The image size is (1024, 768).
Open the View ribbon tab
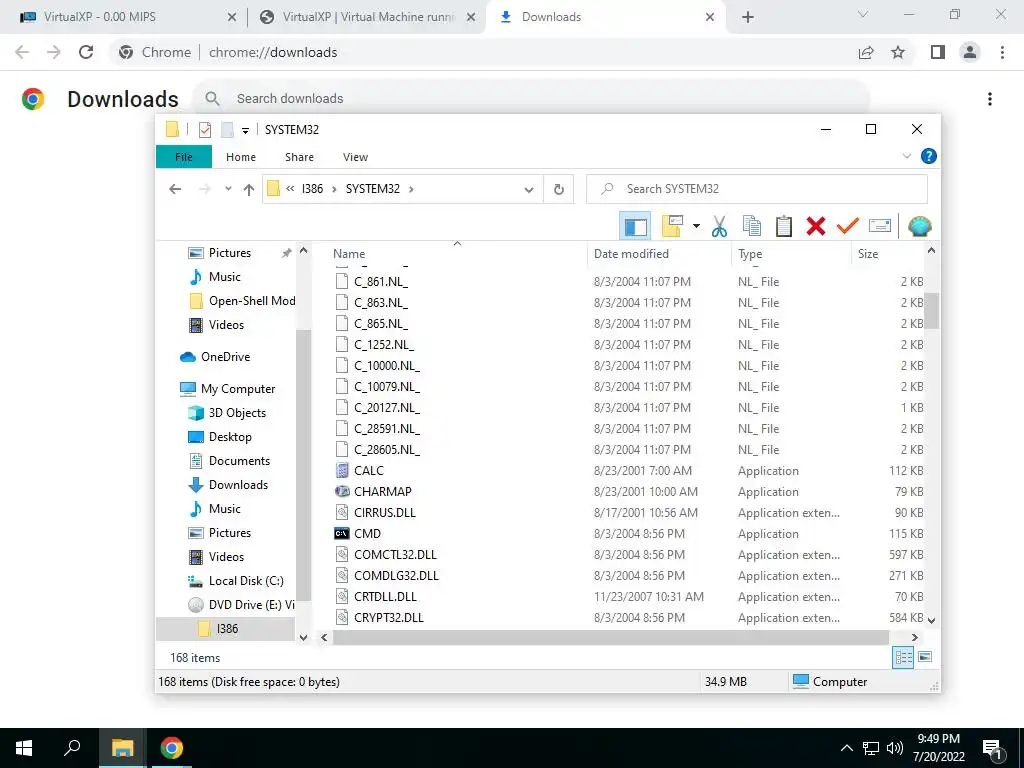(x=355, y=157)
